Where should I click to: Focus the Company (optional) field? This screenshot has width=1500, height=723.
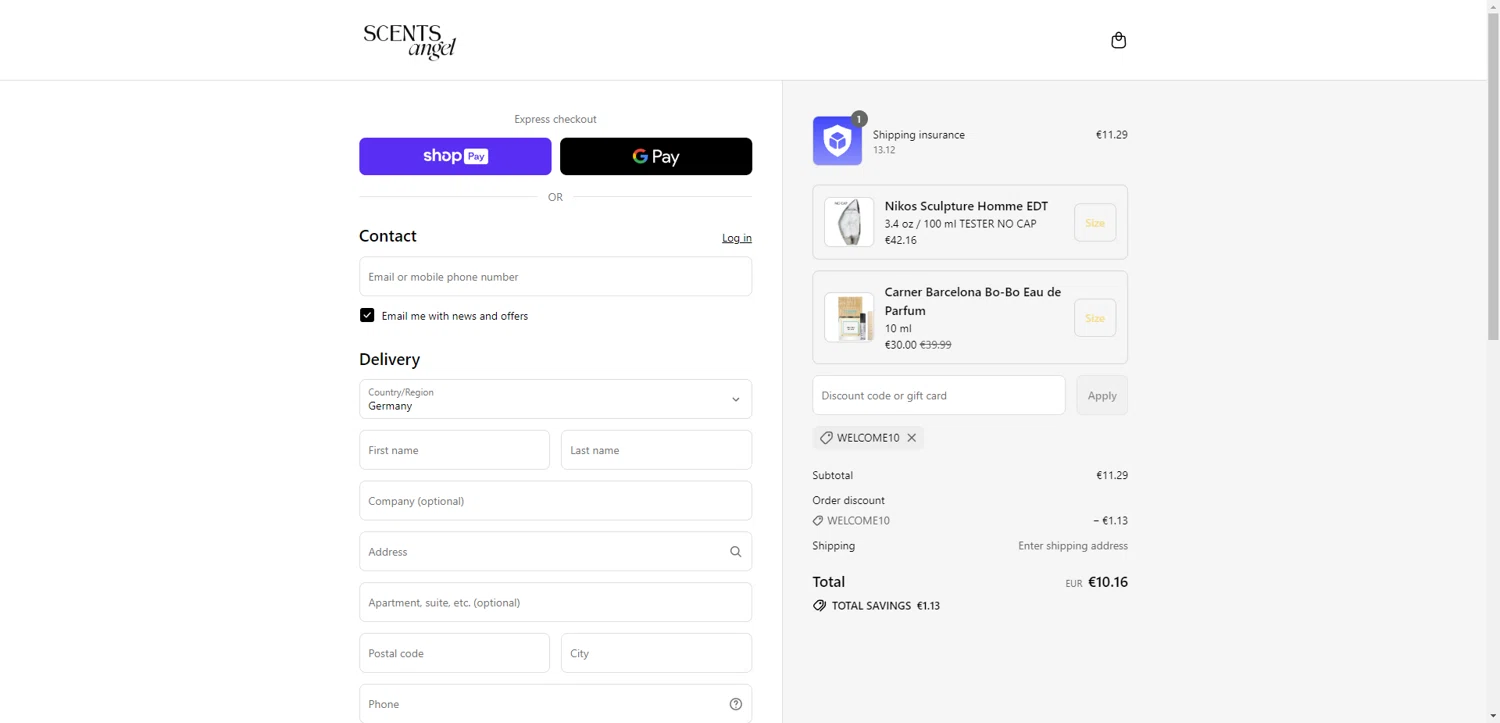(555, 501)
